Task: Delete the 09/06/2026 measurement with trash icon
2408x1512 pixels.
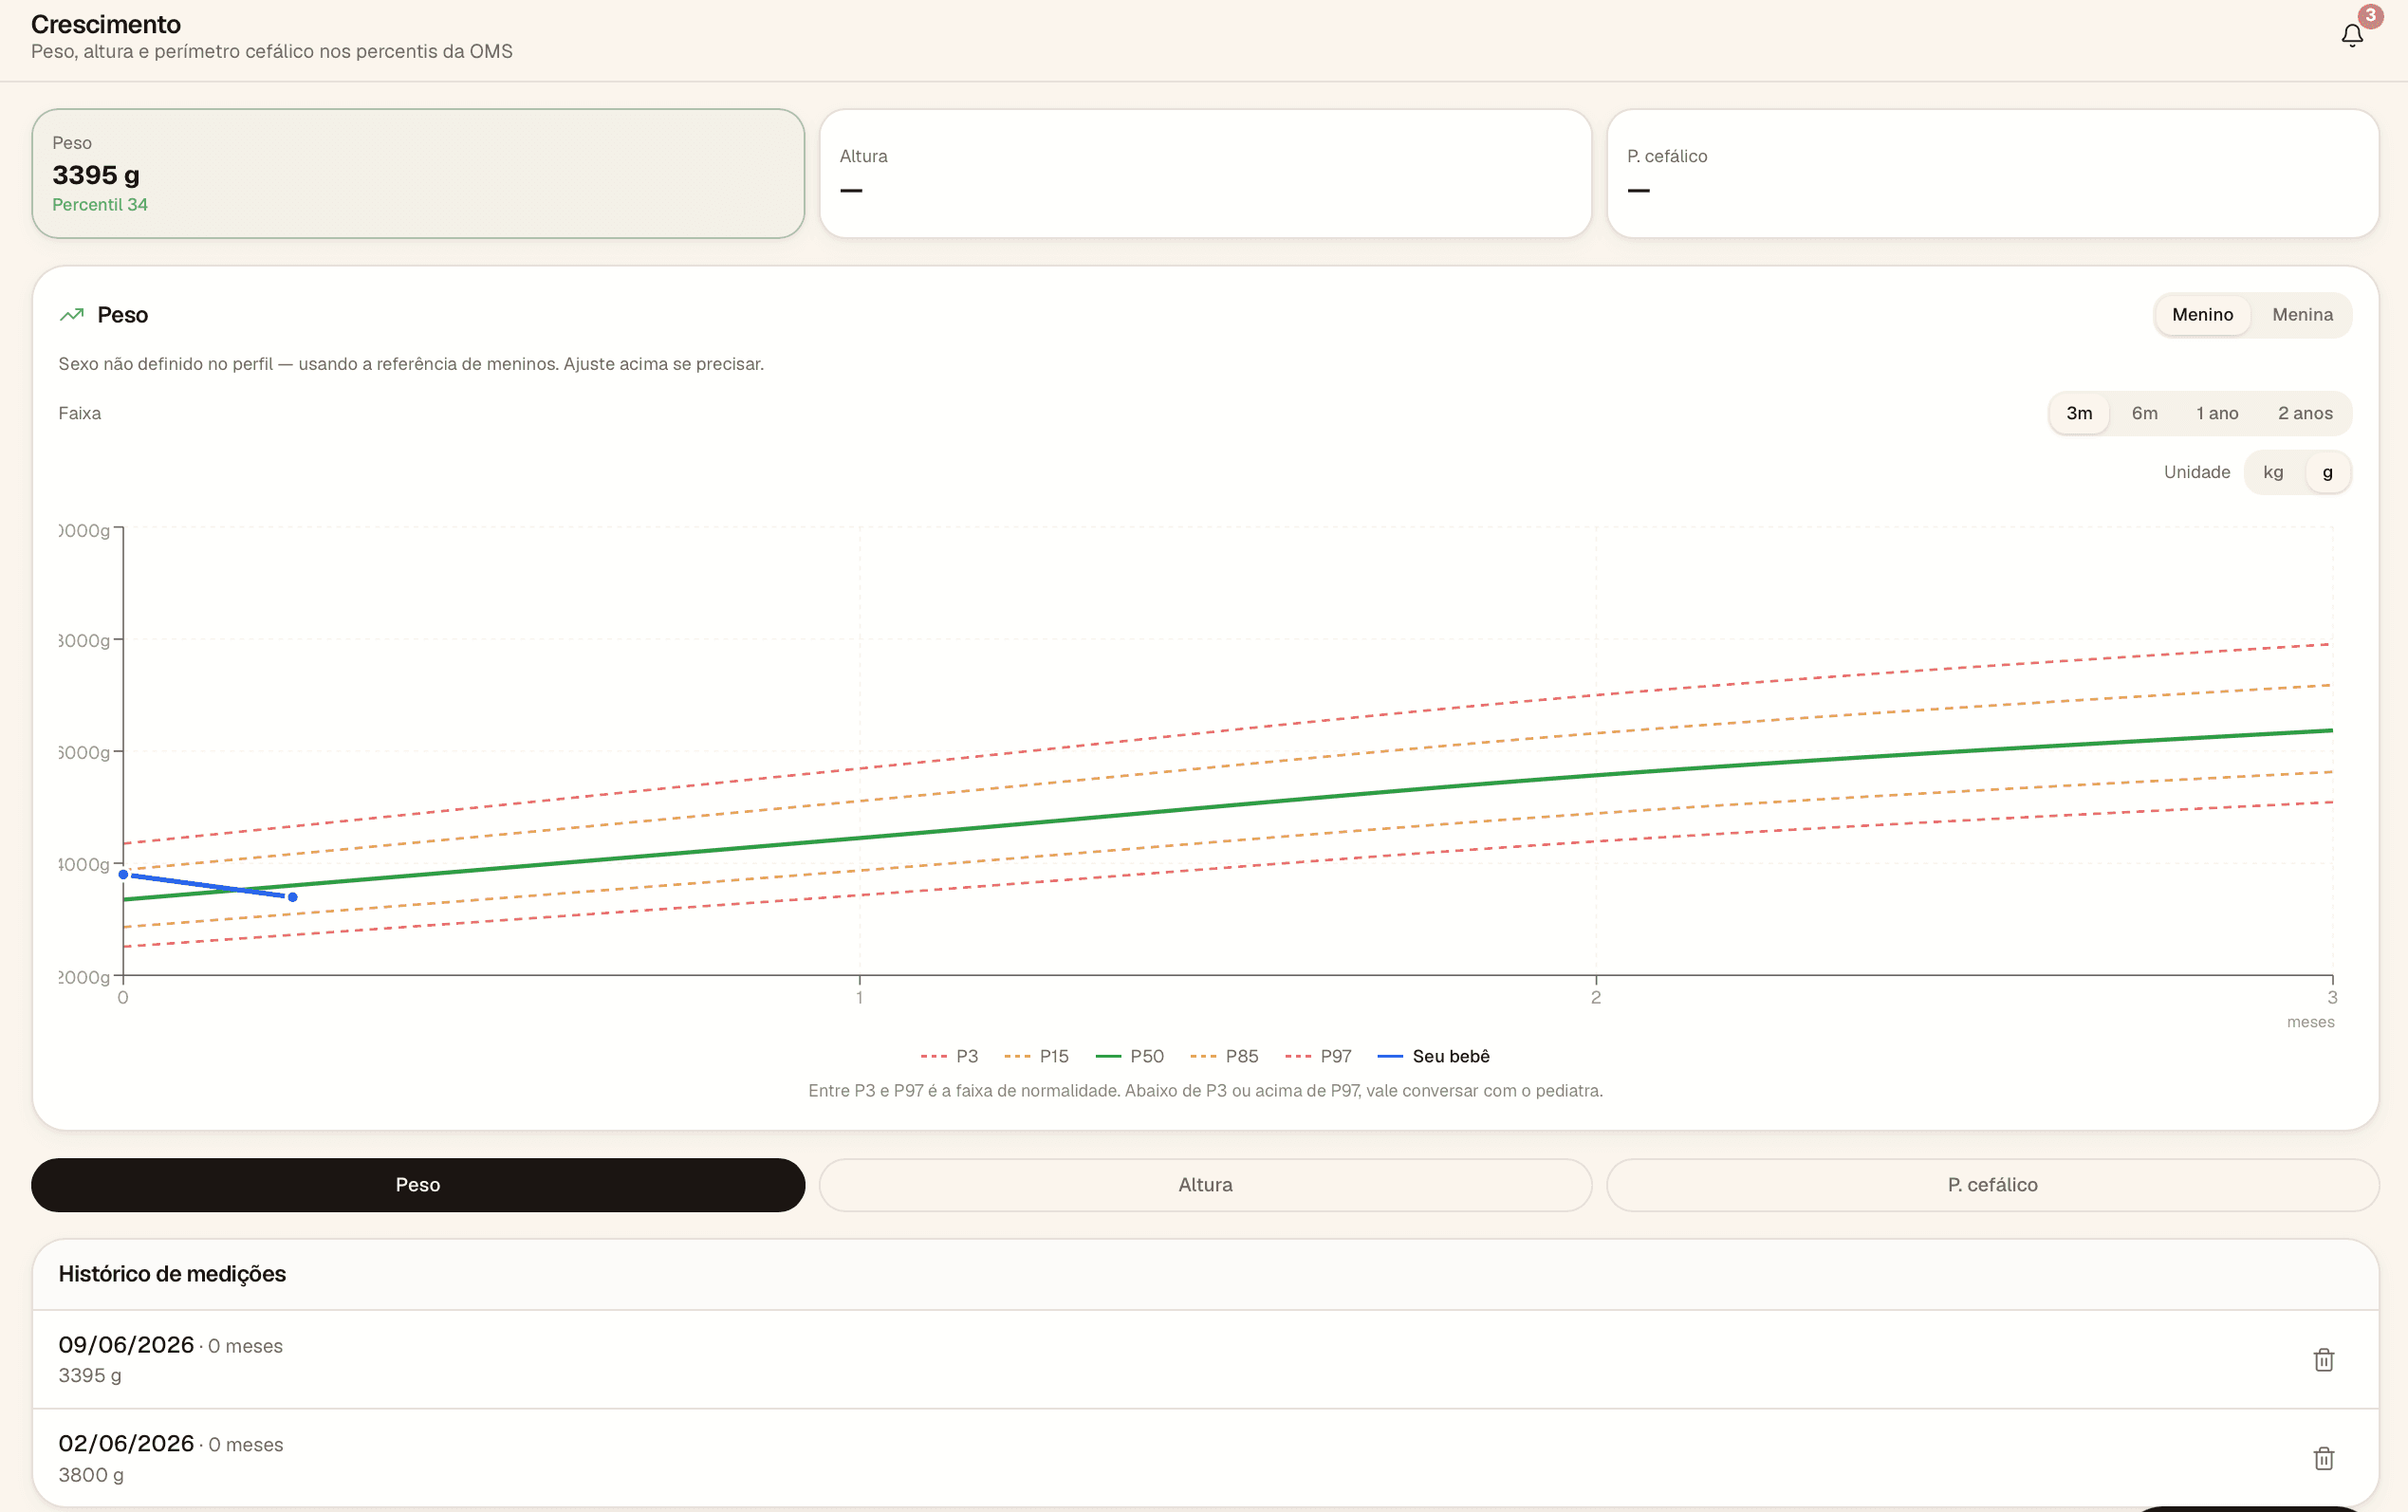Action: [2324, 1360]
